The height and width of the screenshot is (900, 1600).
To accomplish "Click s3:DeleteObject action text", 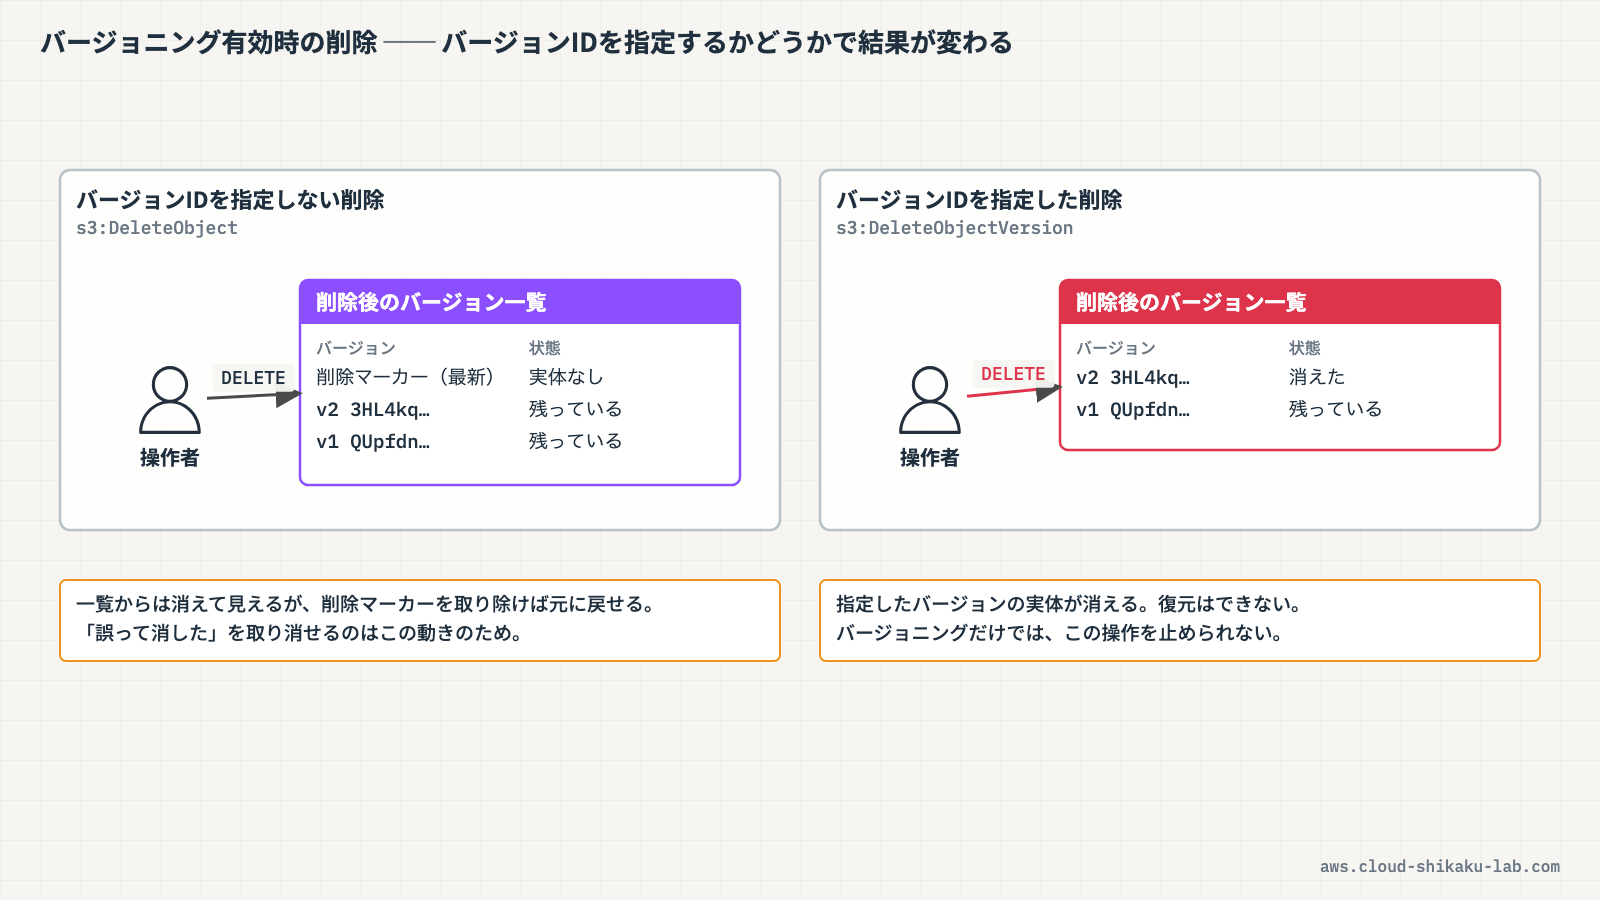I will point(157,228).
